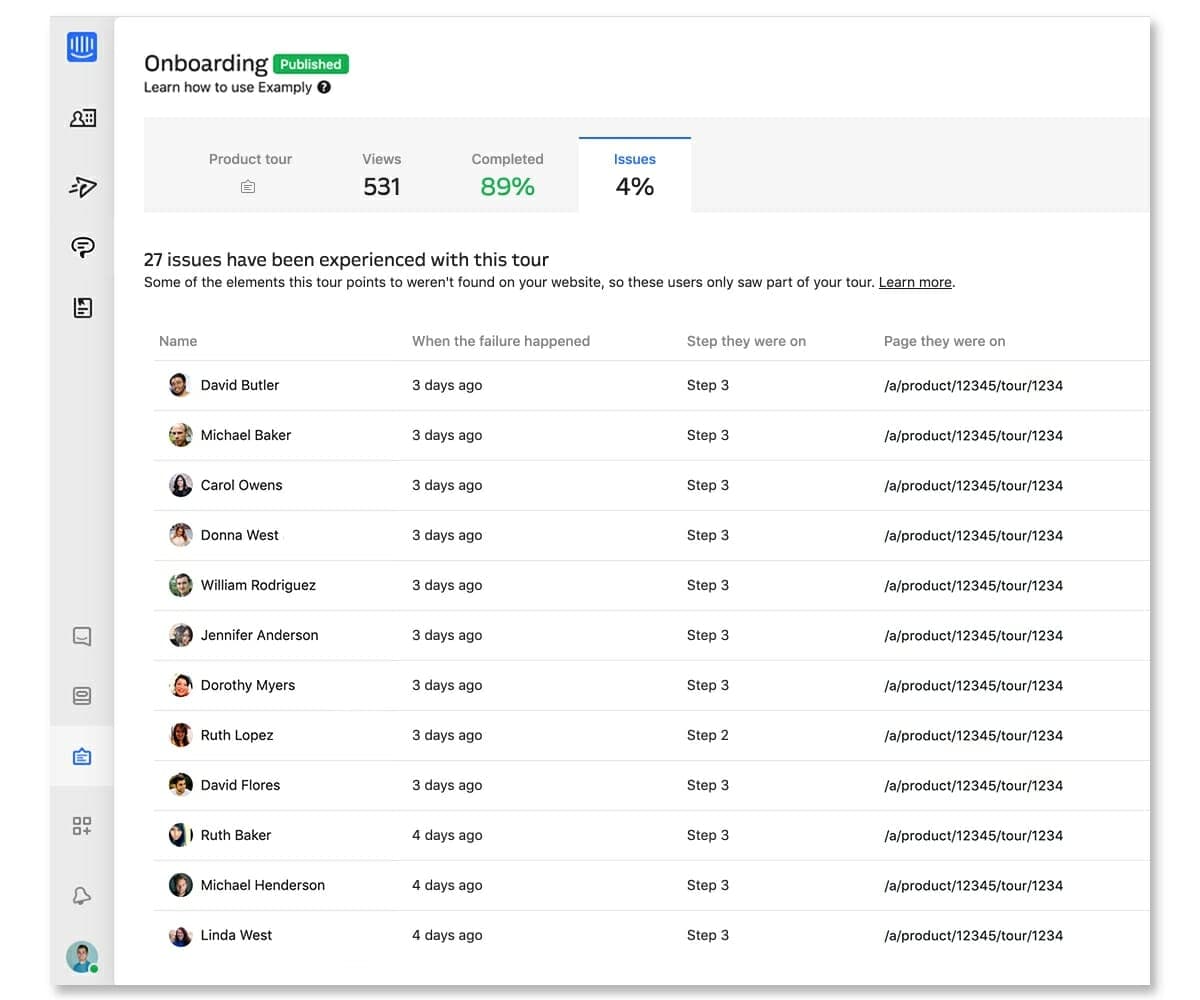Open the notifications bell icon
Viewport: 1200px width, 1000px height.
[x=82, y=896]
